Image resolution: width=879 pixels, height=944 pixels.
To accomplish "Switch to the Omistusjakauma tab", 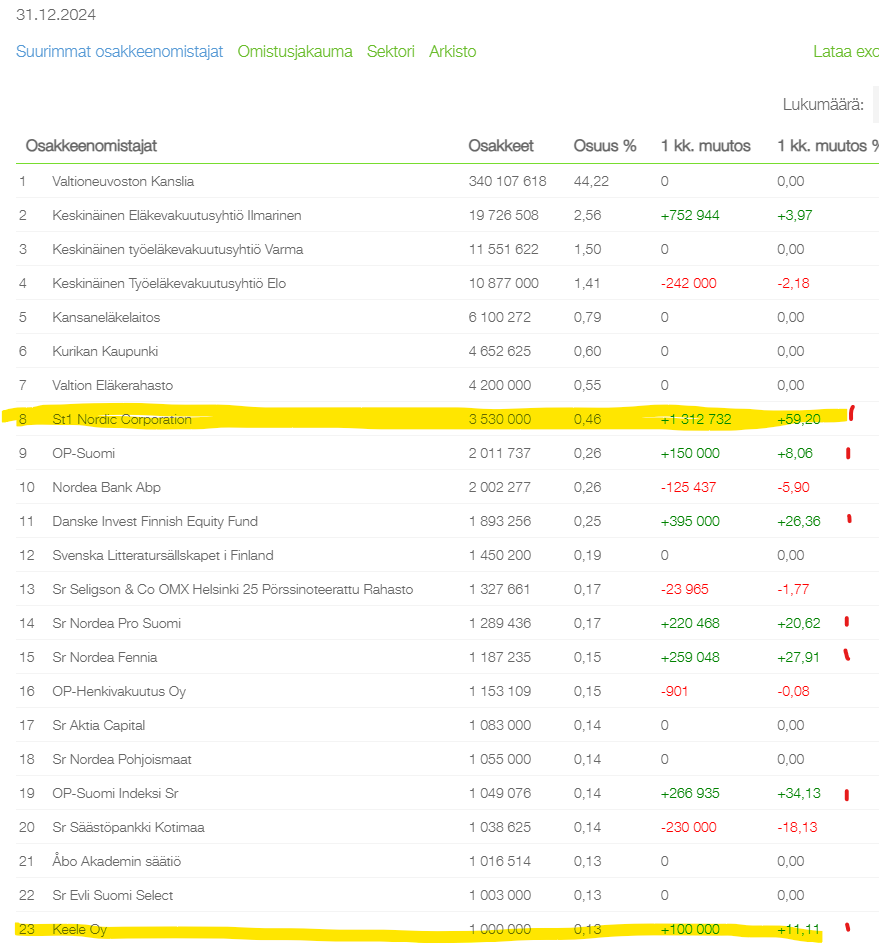I will [x=295, y=52].
